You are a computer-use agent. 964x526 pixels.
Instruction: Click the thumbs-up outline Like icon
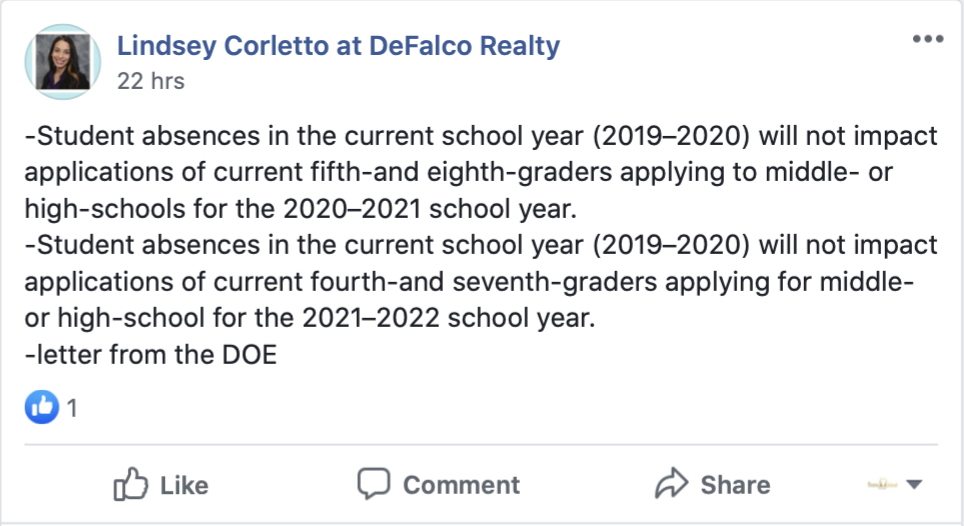(130, 484)
